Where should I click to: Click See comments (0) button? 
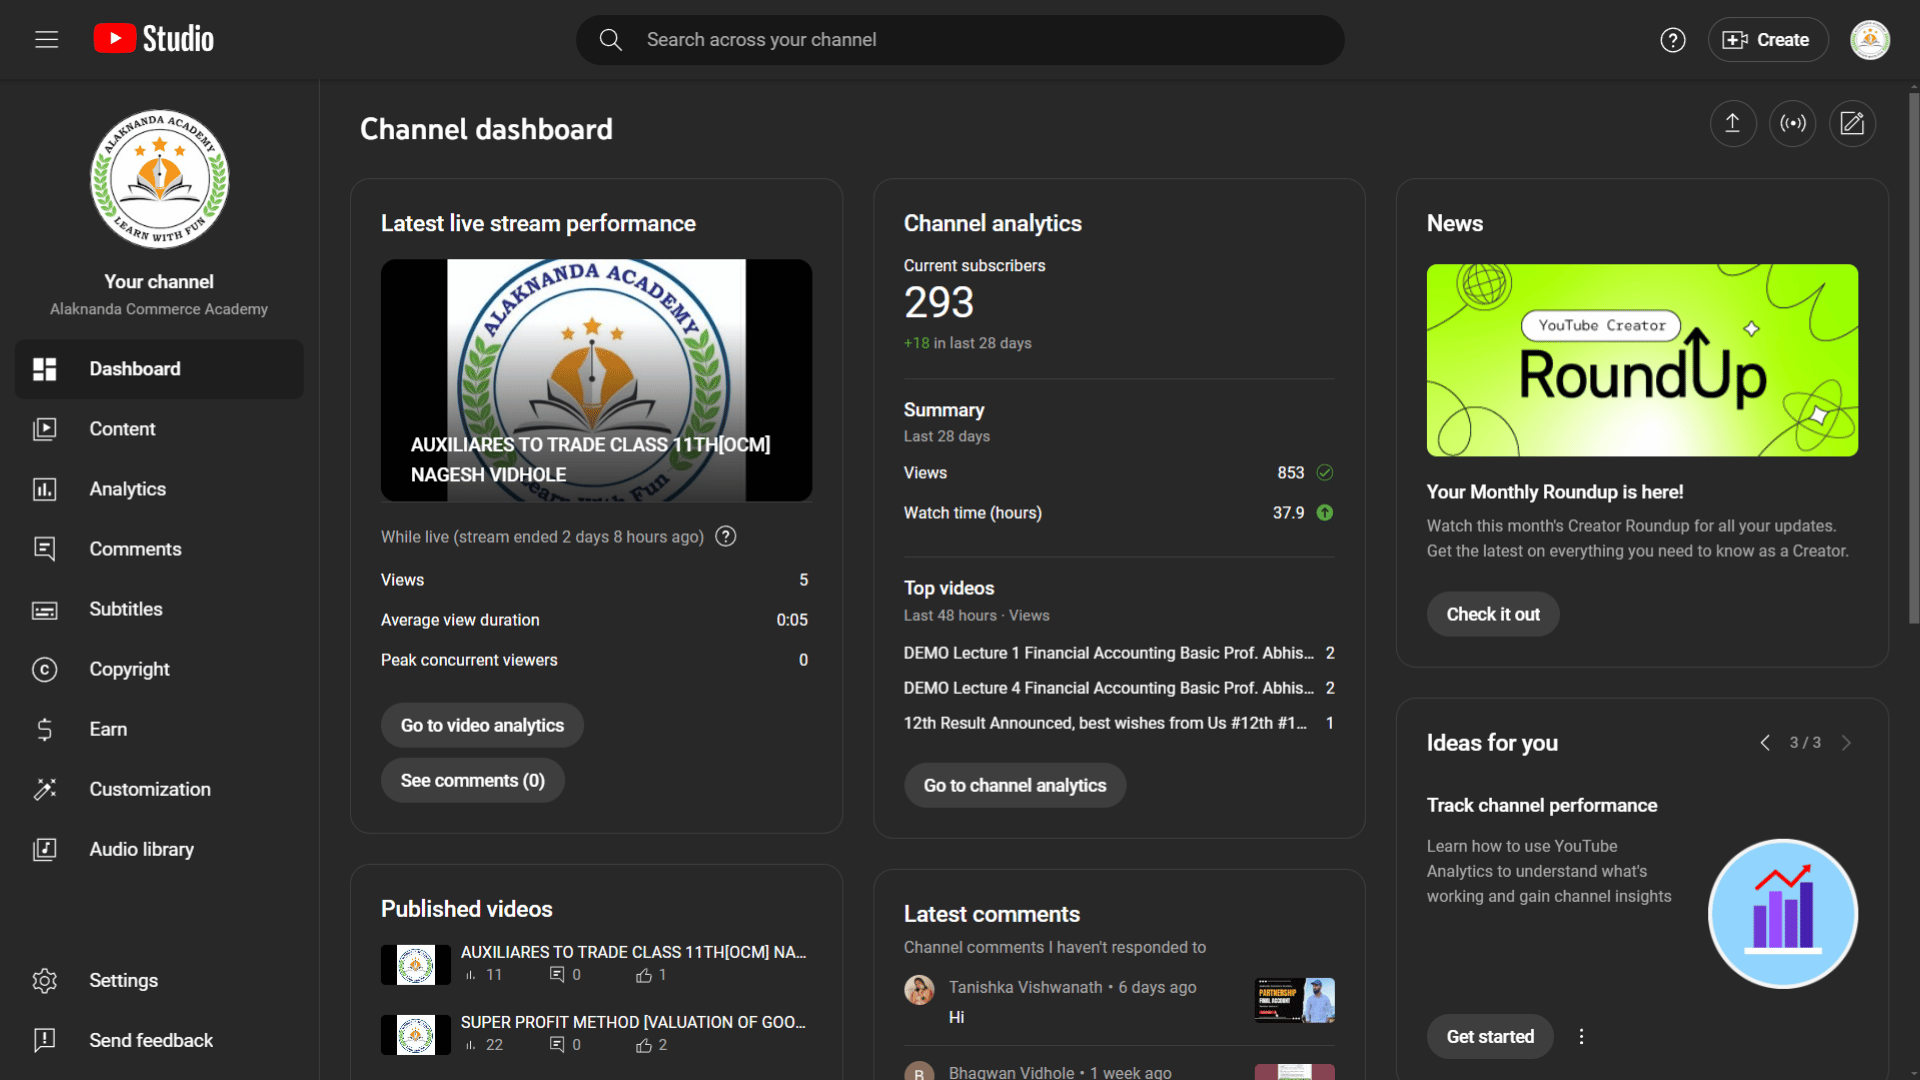click(x=473, y=781)
